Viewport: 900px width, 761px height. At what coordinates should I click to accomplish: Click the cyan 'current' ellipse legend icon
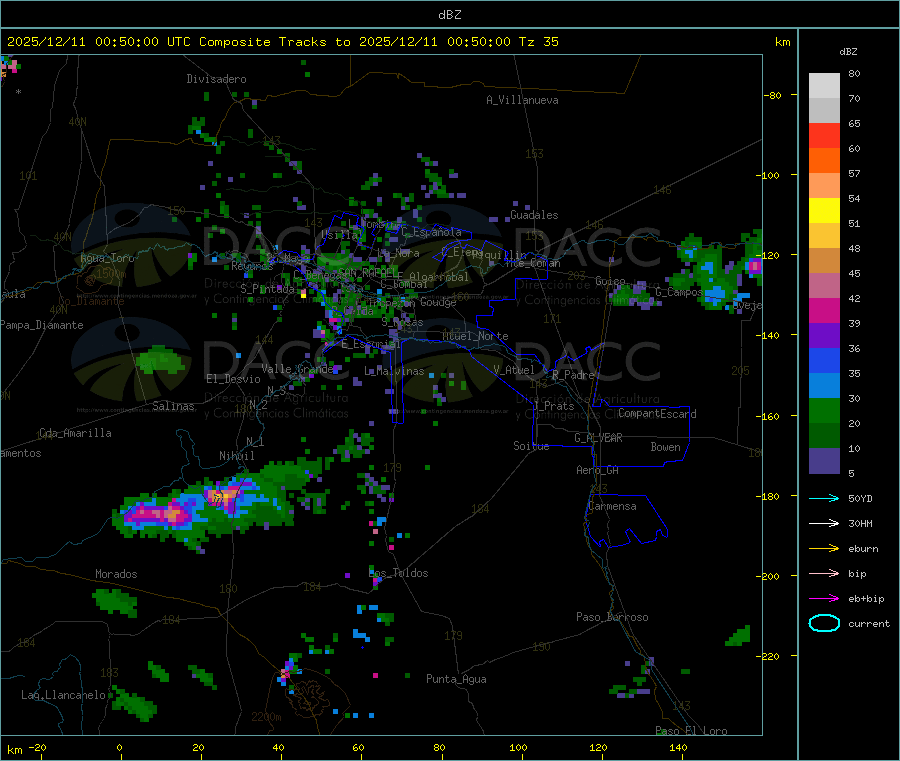824,623
